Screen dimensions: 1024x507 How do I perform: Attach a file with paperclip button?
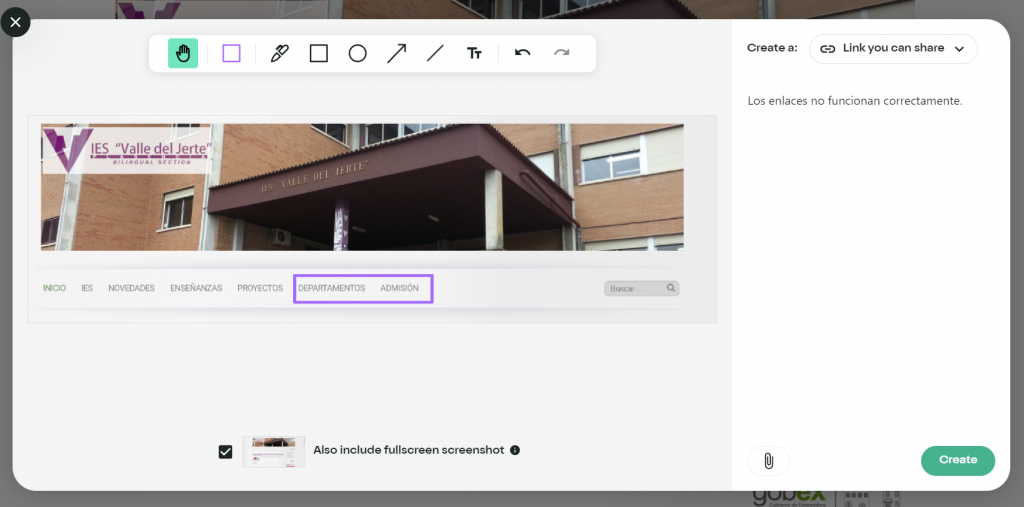[x=768, y=460]
